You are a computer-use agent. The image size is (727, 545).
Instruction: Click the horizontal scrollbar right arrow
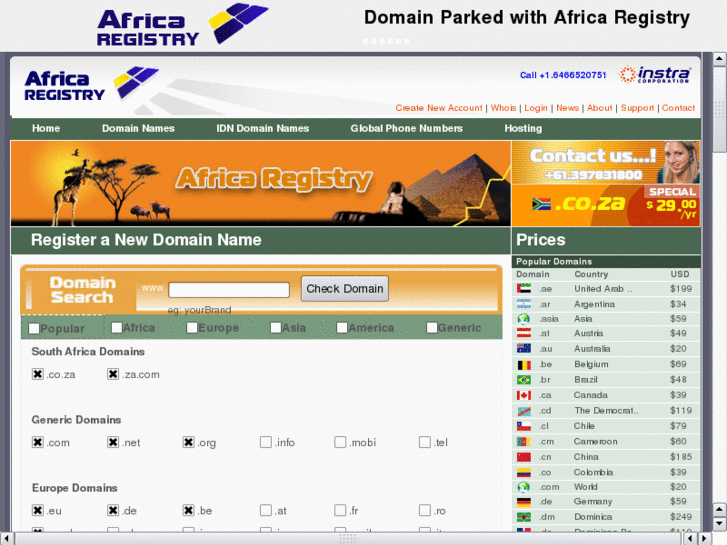tap(705, 539)
